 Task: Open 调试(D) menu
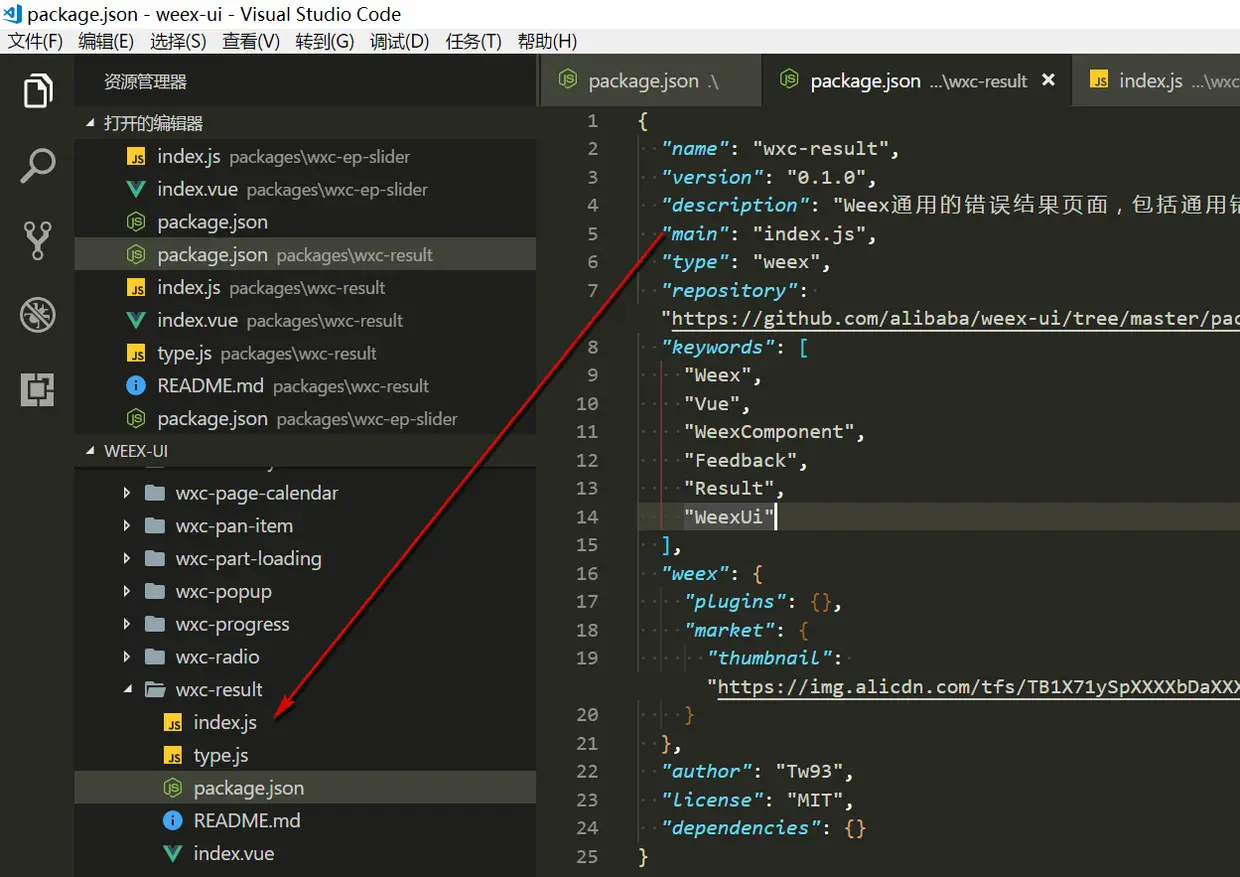pyautogui.click(x=399, y=41)
